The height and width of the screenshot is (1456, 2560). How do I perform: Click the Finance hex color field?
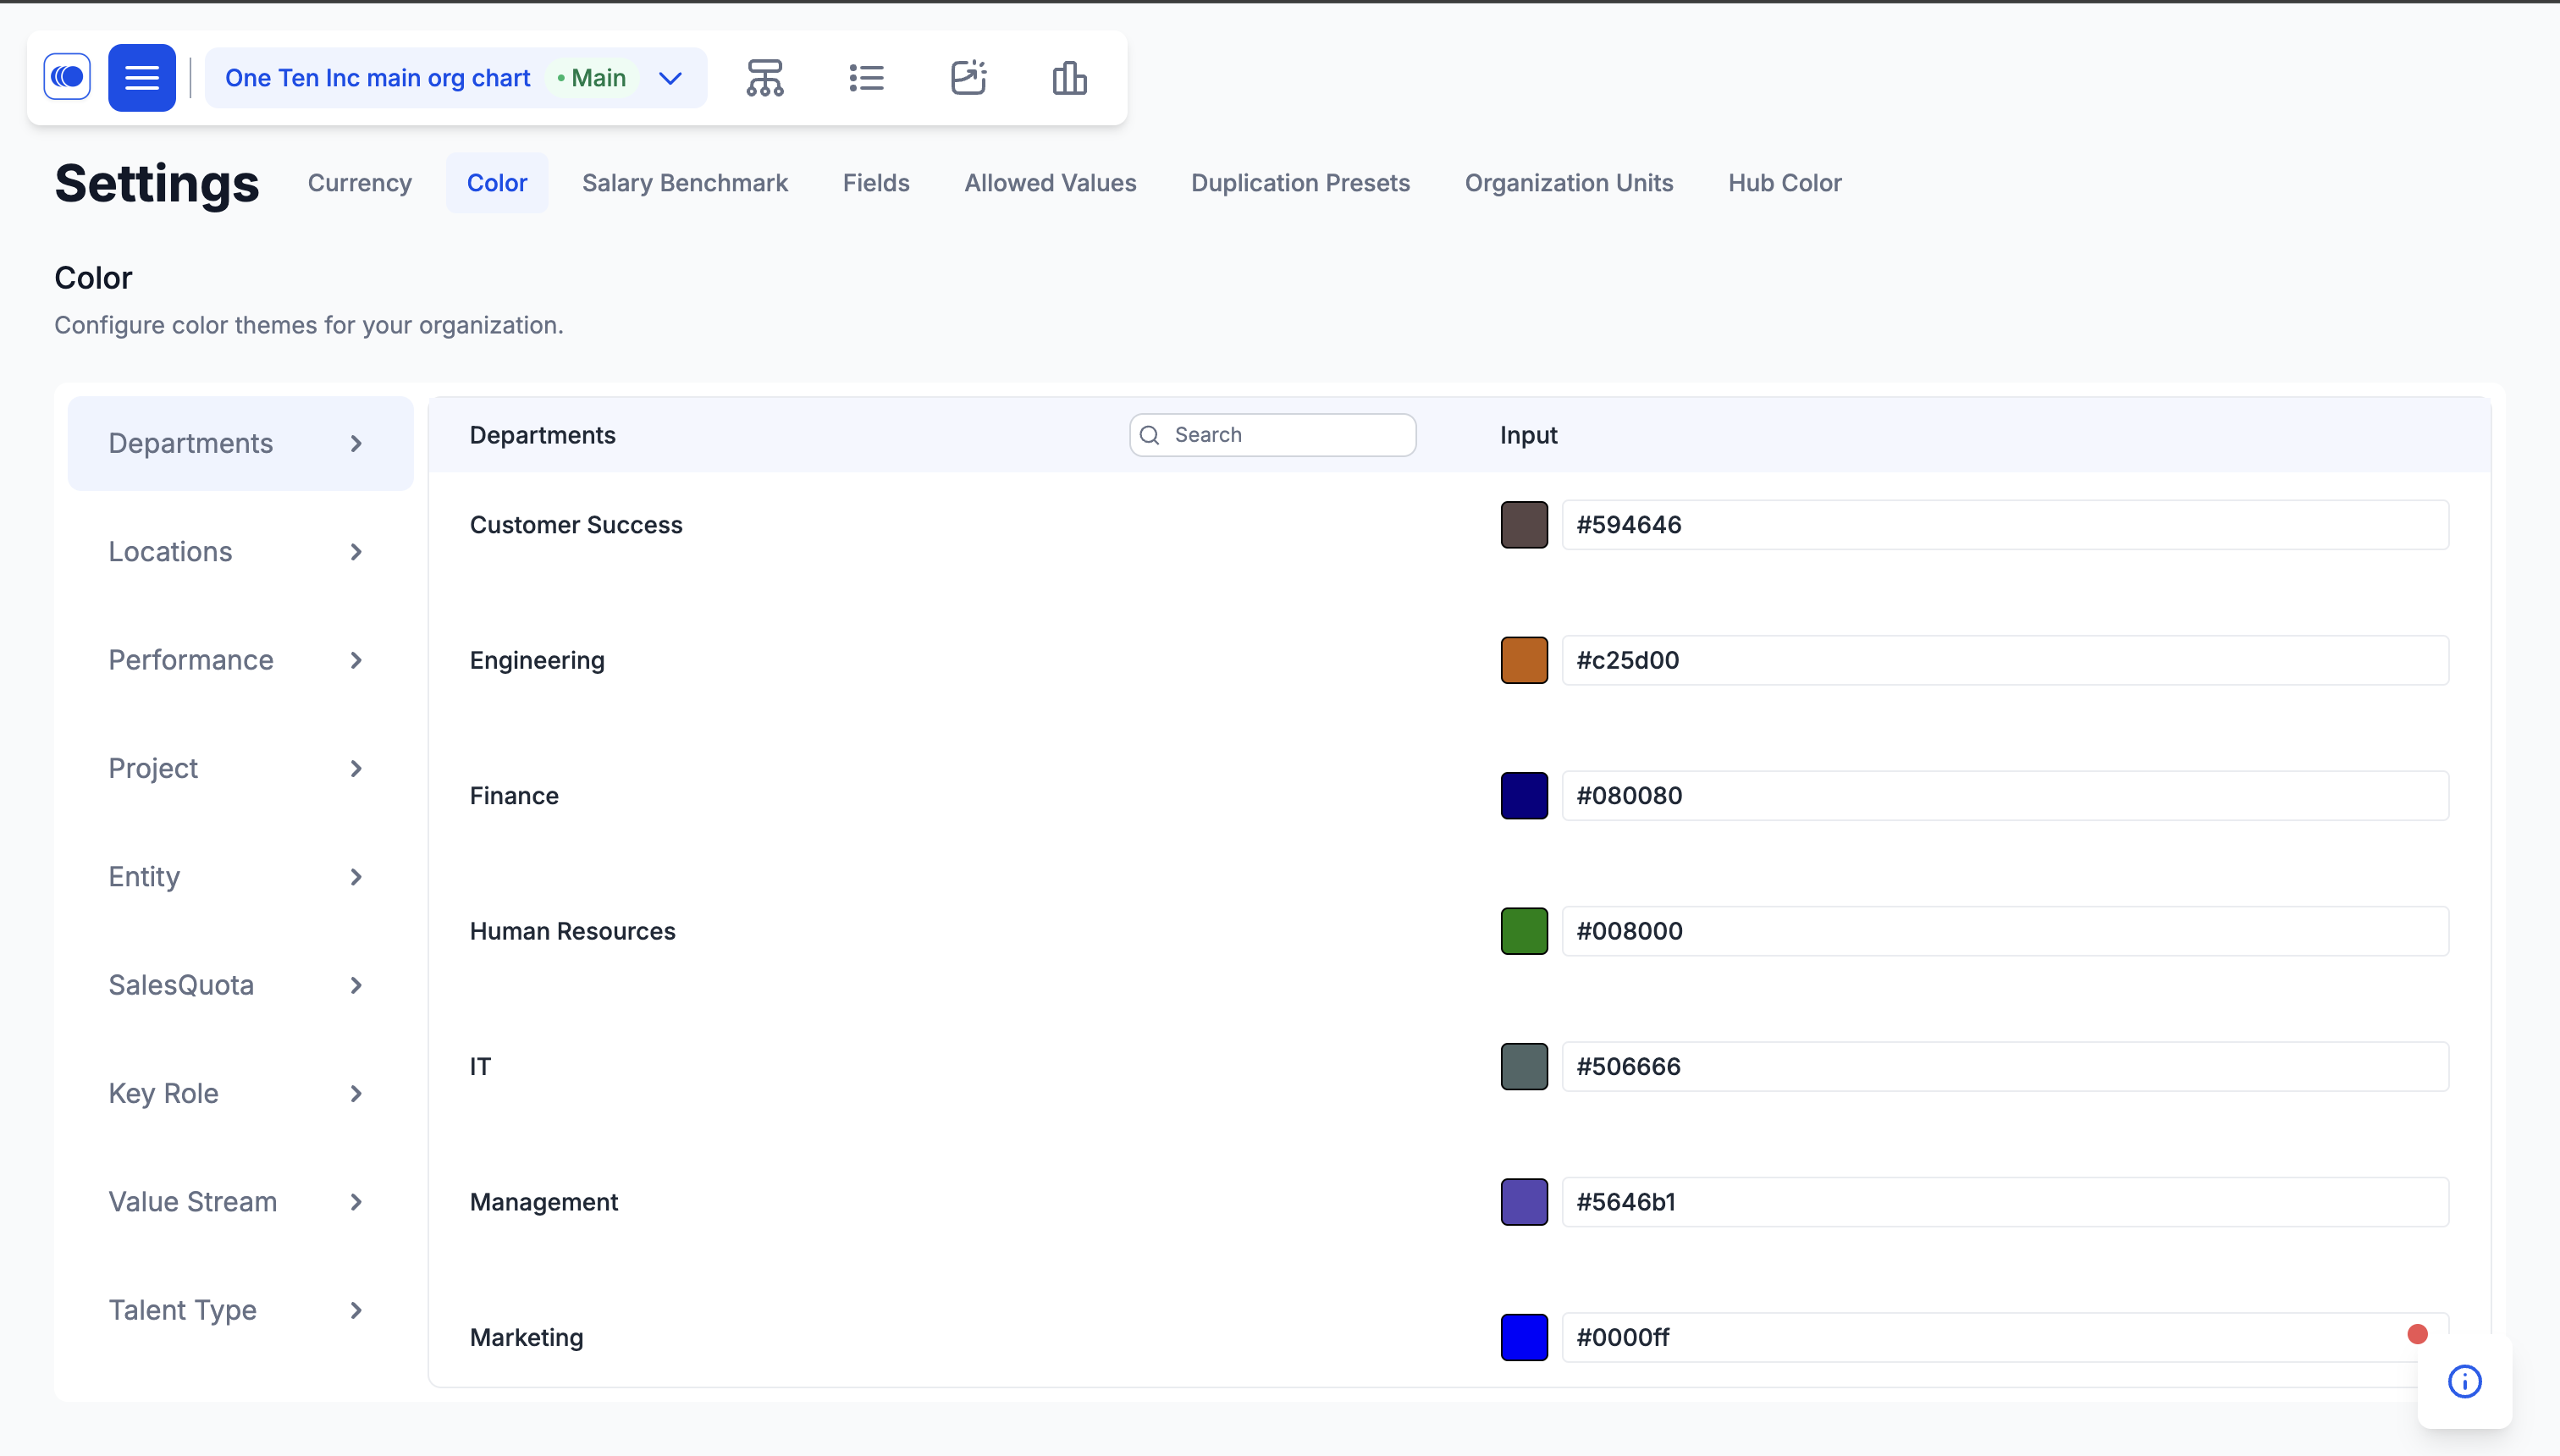coord(2004,796)
